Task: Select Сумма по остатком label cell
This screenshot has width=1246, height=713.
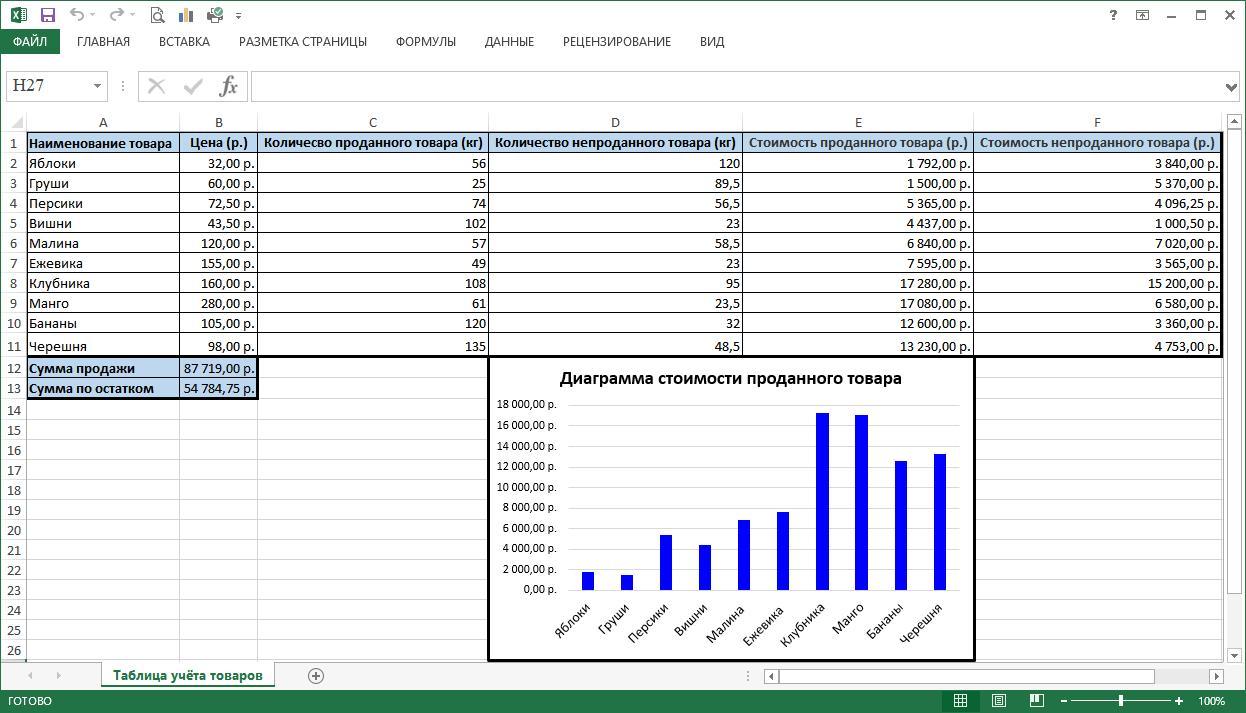Action: 103,388
